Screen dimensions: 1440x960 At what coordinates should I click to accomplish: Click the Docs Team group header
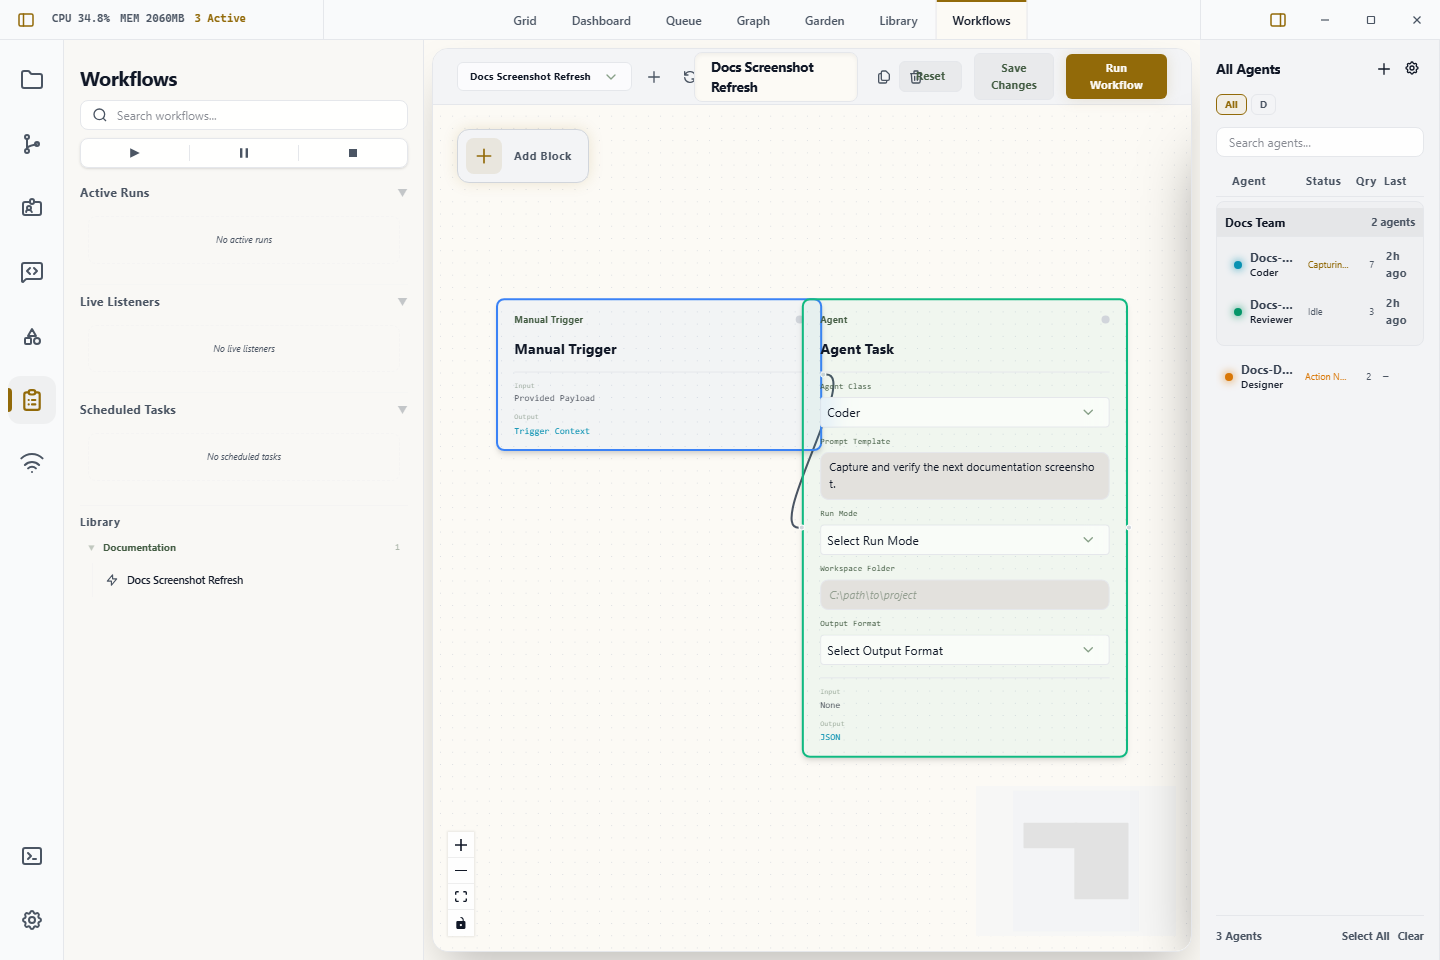1319,223
